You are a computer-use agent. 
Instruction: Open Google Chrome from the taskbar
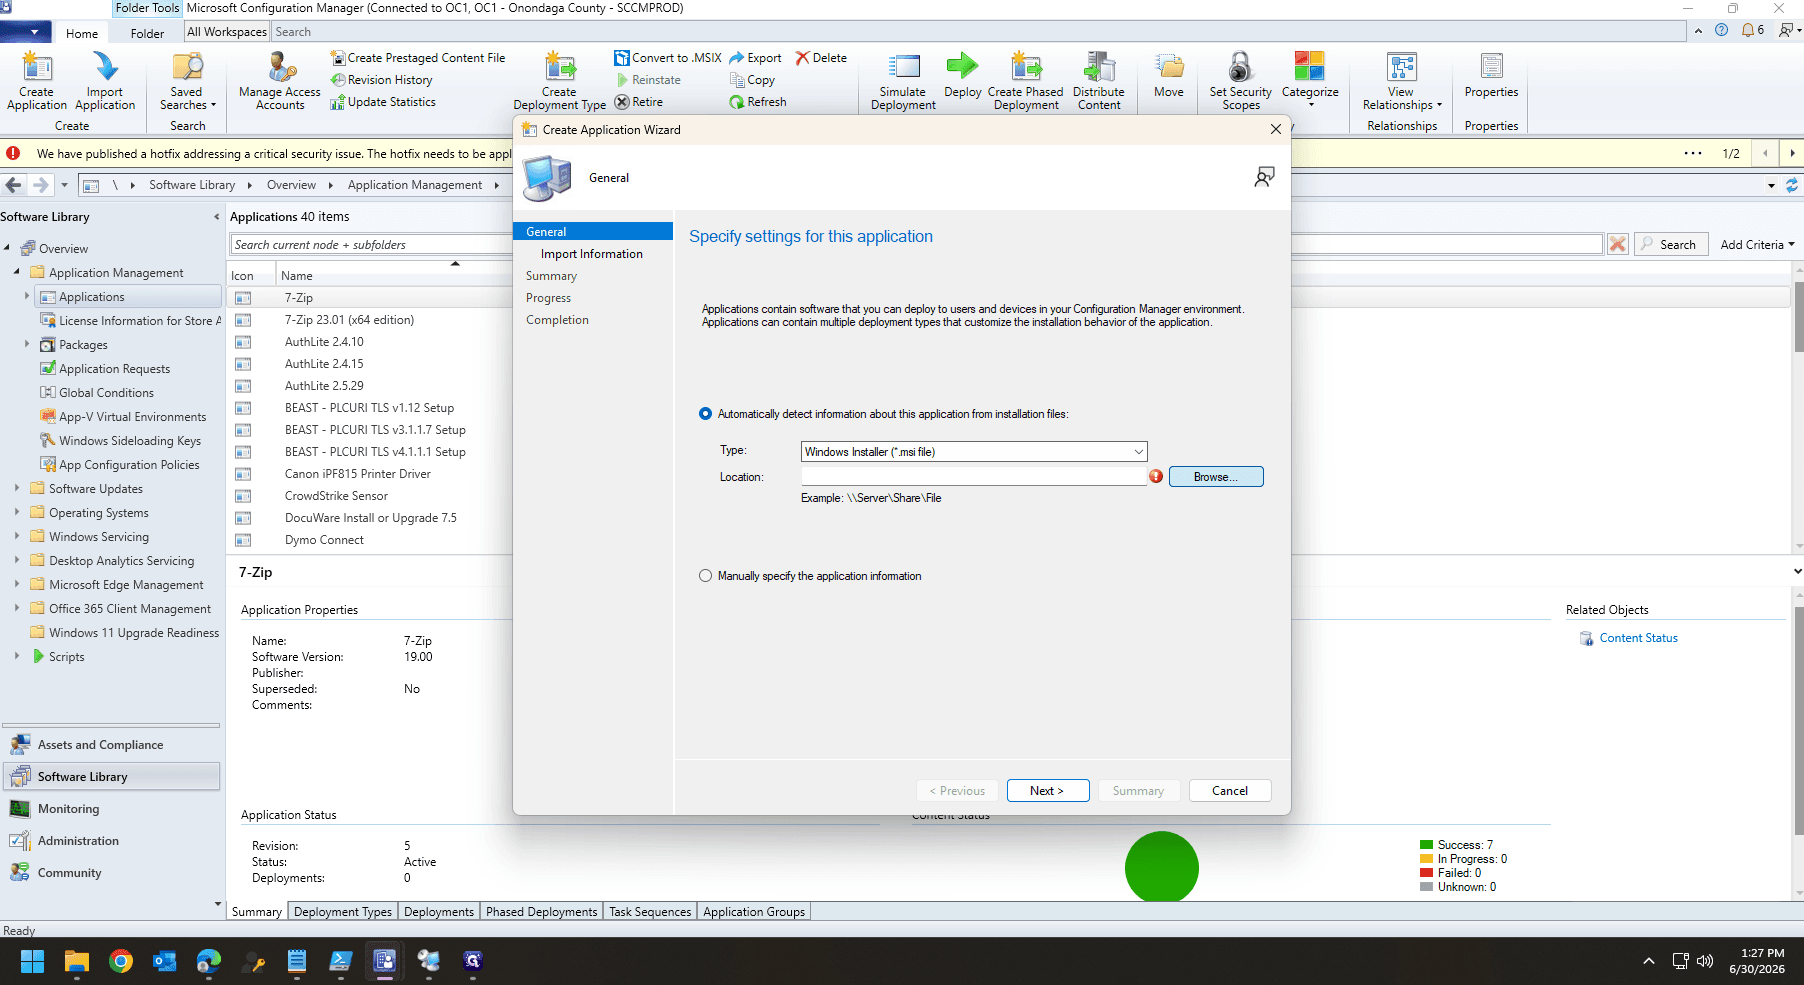[121, 961]
